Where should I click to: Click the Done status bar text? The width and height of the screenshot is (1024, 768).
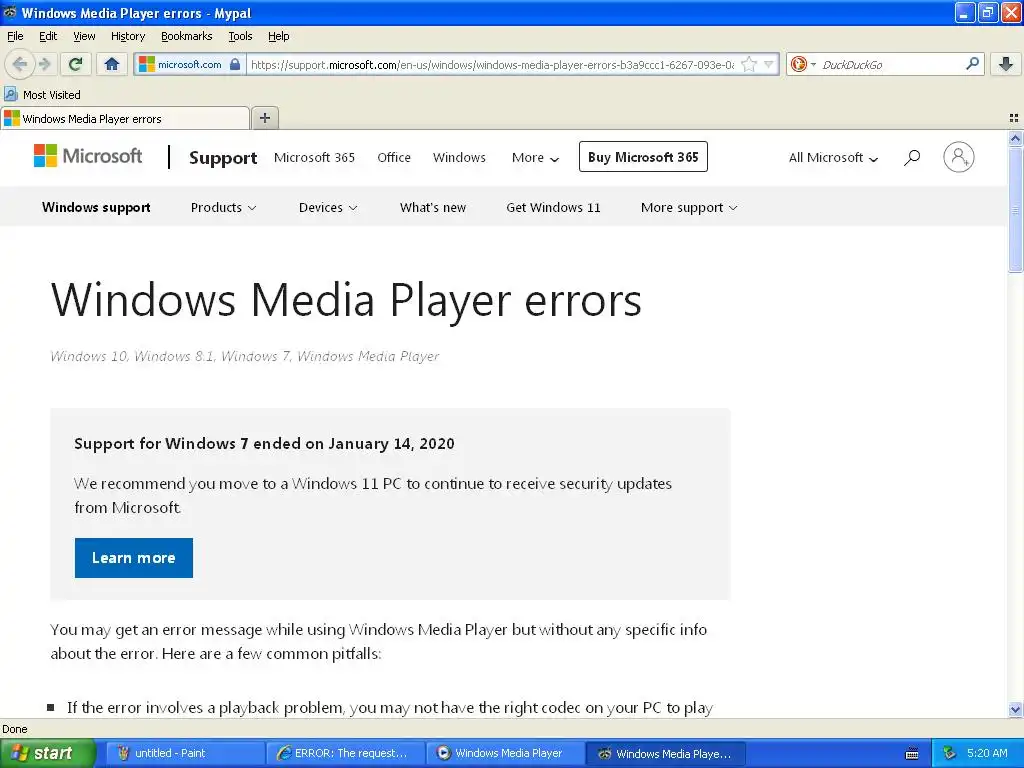click(14, 729)
